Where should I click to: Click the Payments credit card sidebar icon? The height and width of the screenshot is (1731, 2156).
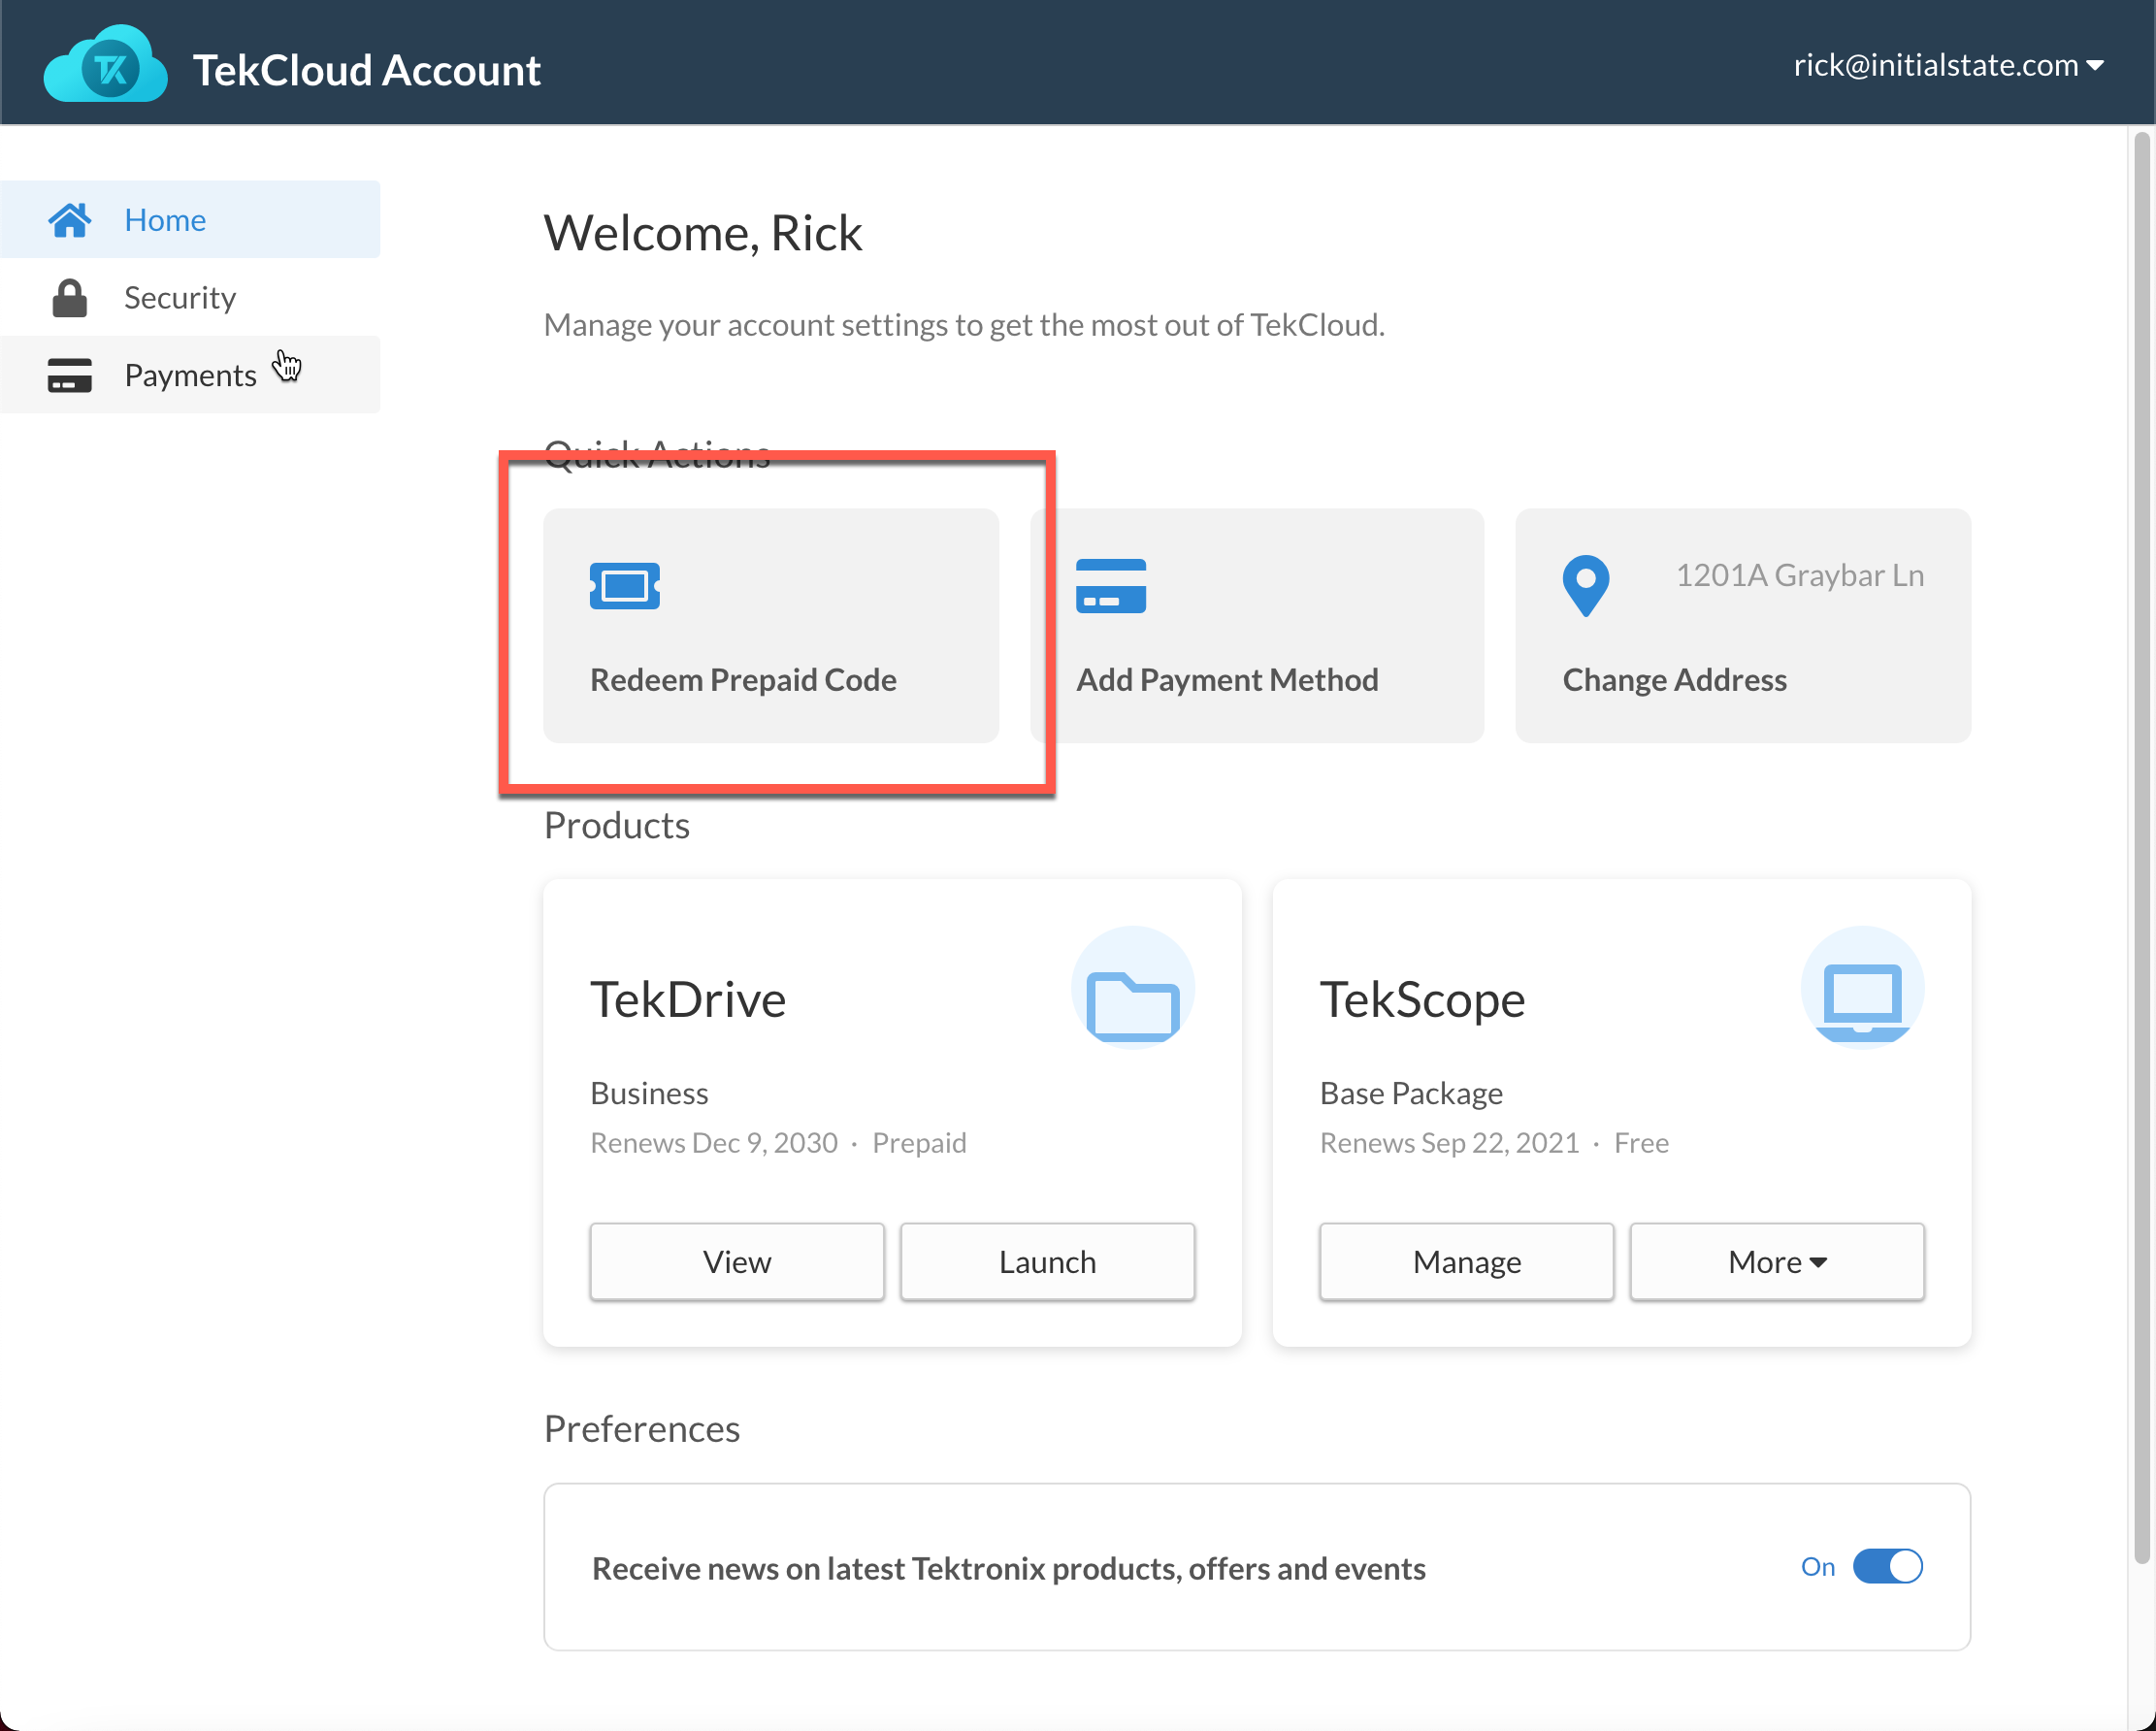69,375
